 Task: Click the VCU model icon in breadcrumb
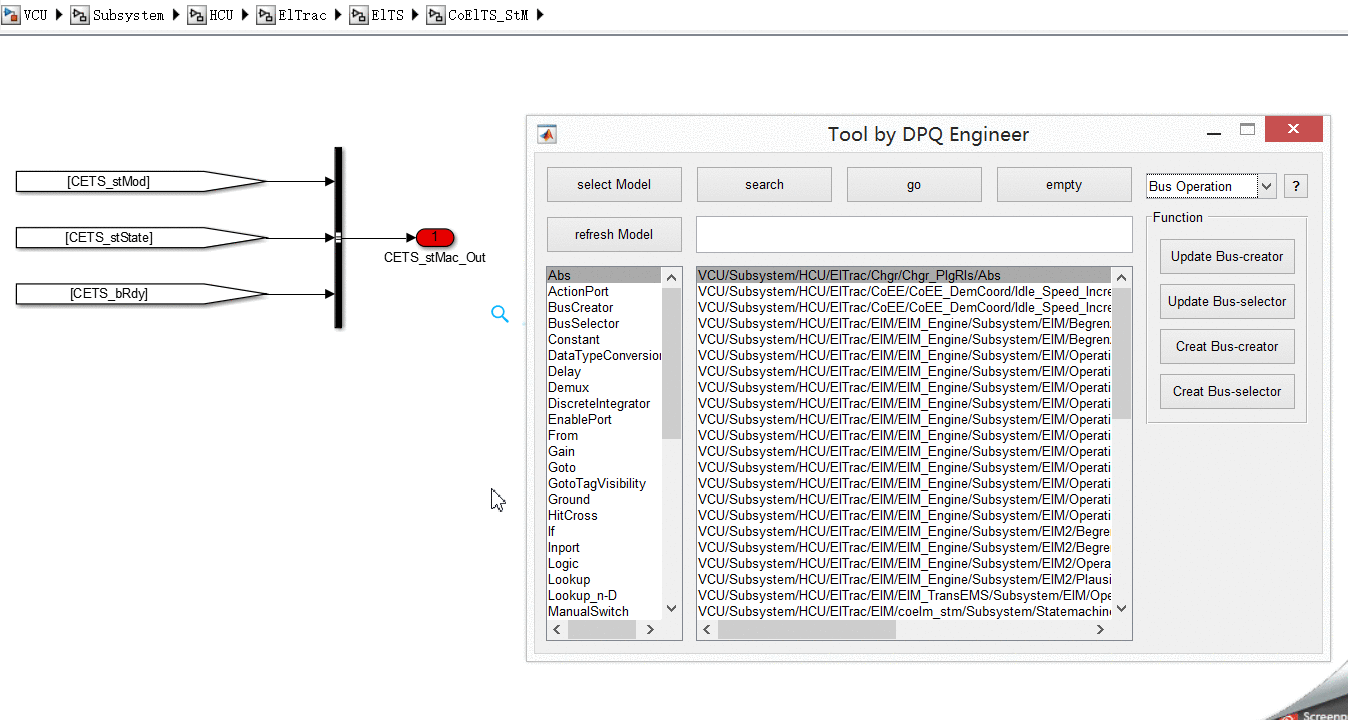point(11,16)
